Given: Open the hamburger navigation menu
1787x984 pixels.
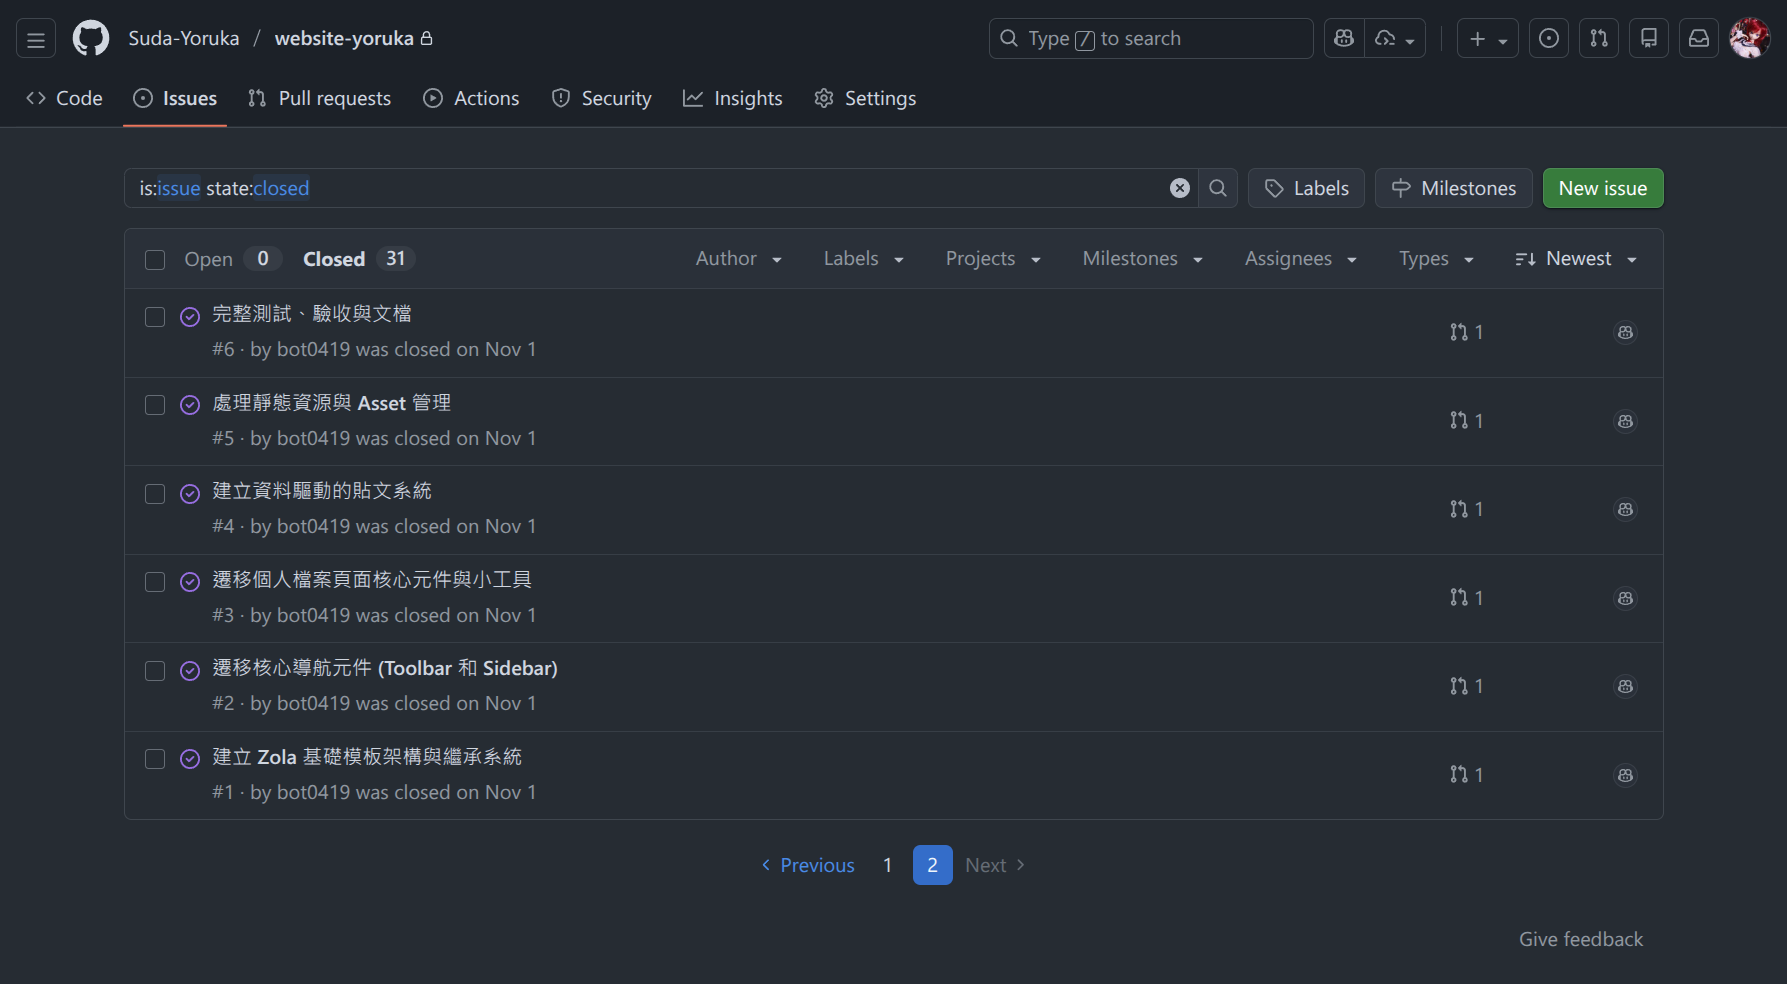Looking at the screenshot, I should 36,39.
